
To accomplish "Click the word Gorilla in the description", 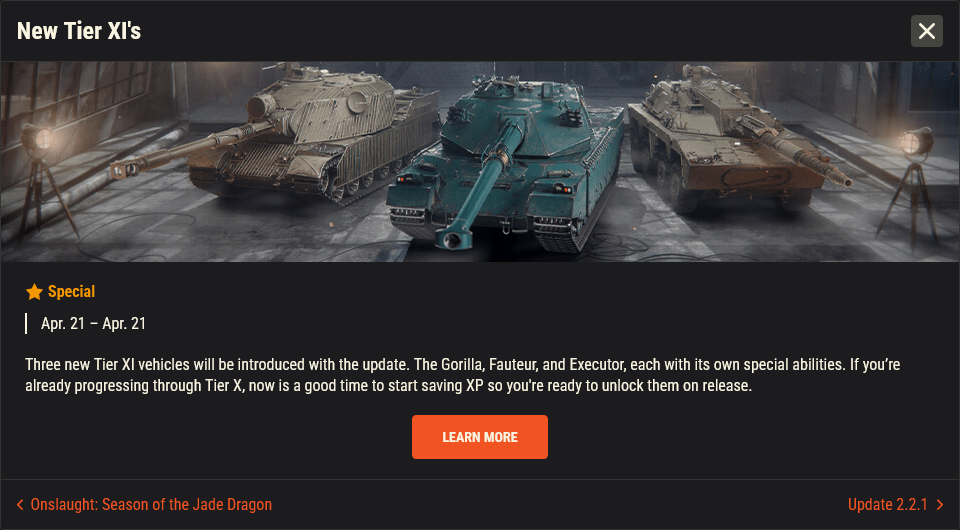I will coord(462,365).
